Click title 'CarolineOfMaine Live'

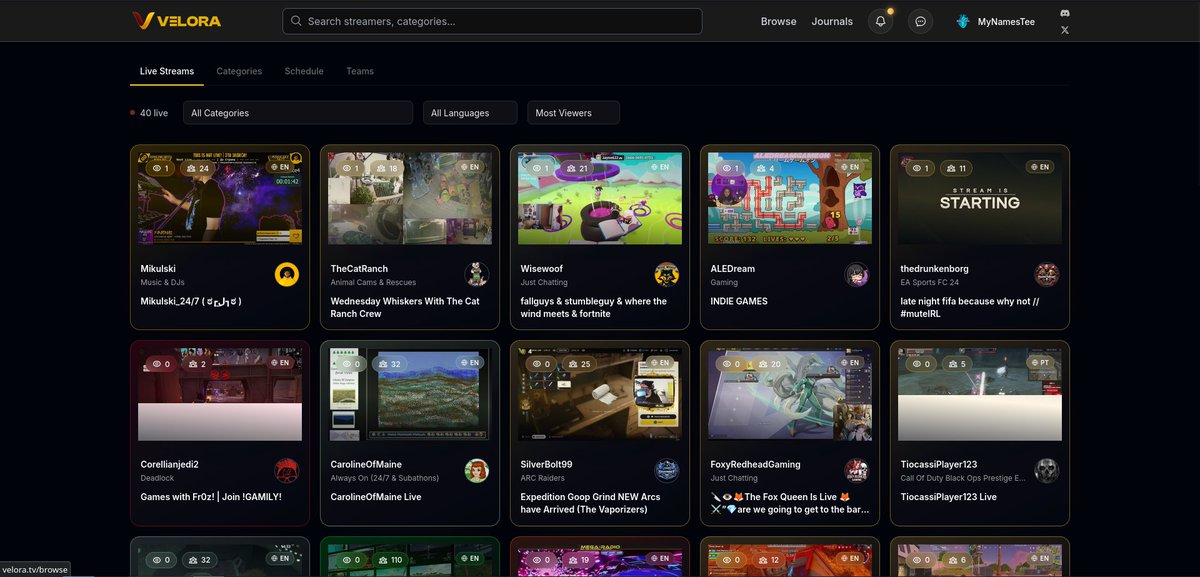(x=376, y=497)
